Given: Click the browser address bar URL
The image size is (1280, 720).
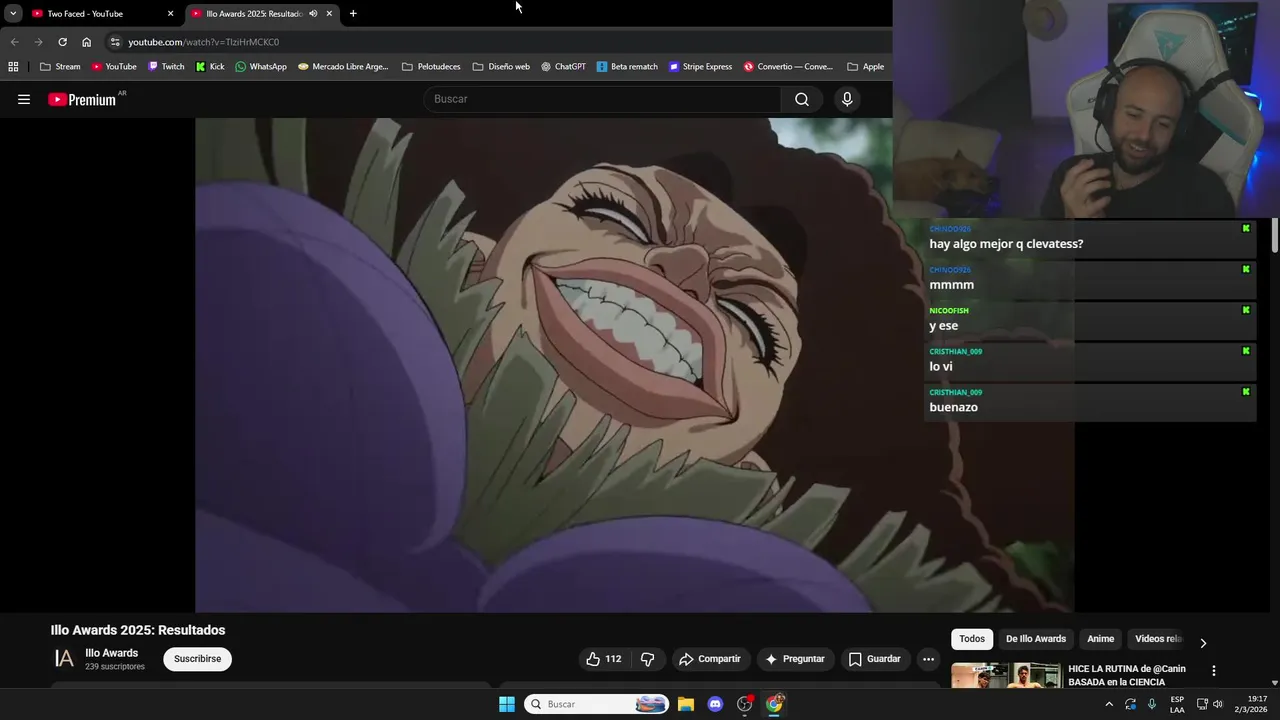Looking at the screenshot, I should click(x=204, y=42).
